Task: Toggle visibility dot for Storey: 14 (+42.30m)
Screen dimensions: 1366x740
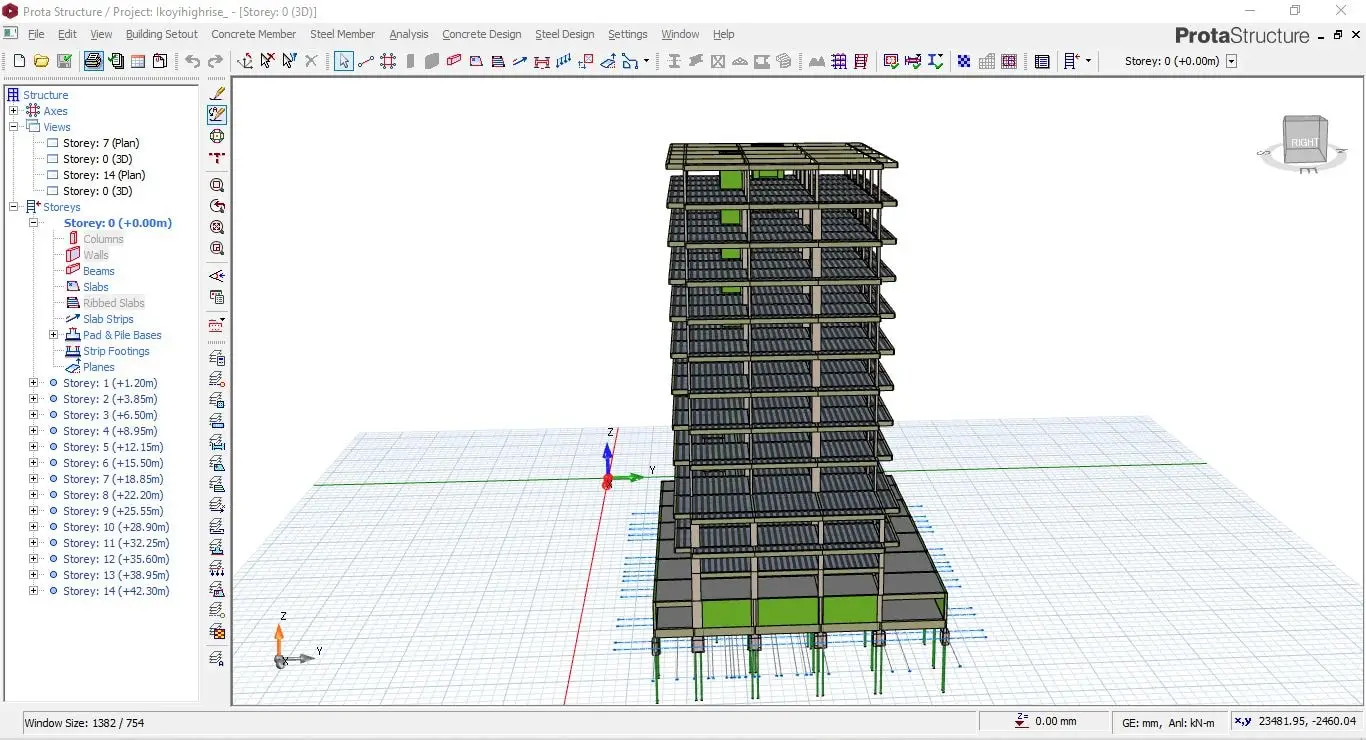Action: pyautogui.click(x=53, y=591)
